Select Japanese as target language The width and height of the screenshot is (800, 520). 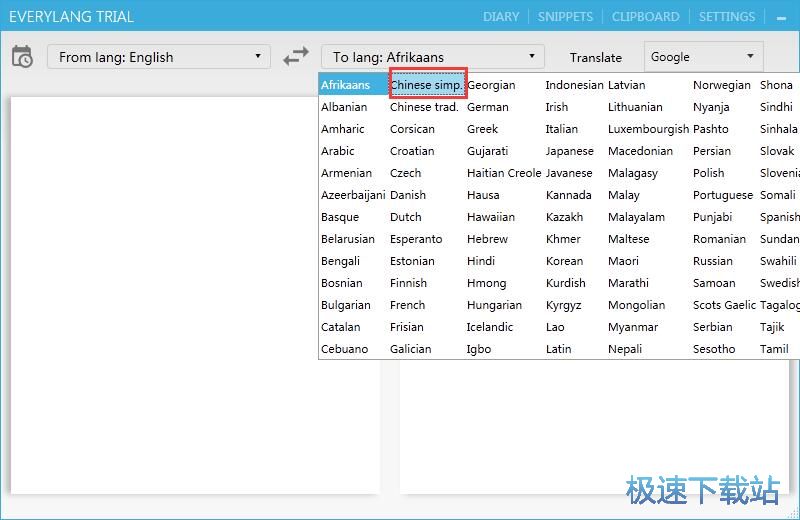coord(569,151)
